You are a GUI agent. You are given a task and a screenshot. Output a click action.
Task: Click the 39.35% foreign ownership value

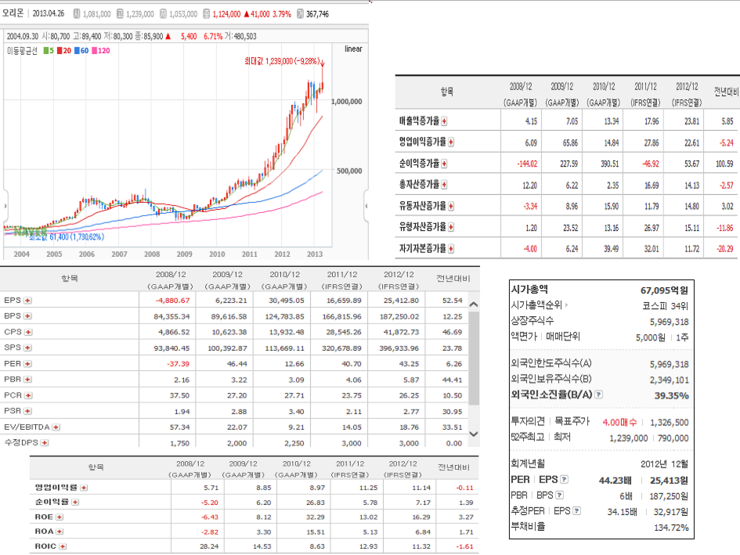pyautogui.click(x=671, y=395)
